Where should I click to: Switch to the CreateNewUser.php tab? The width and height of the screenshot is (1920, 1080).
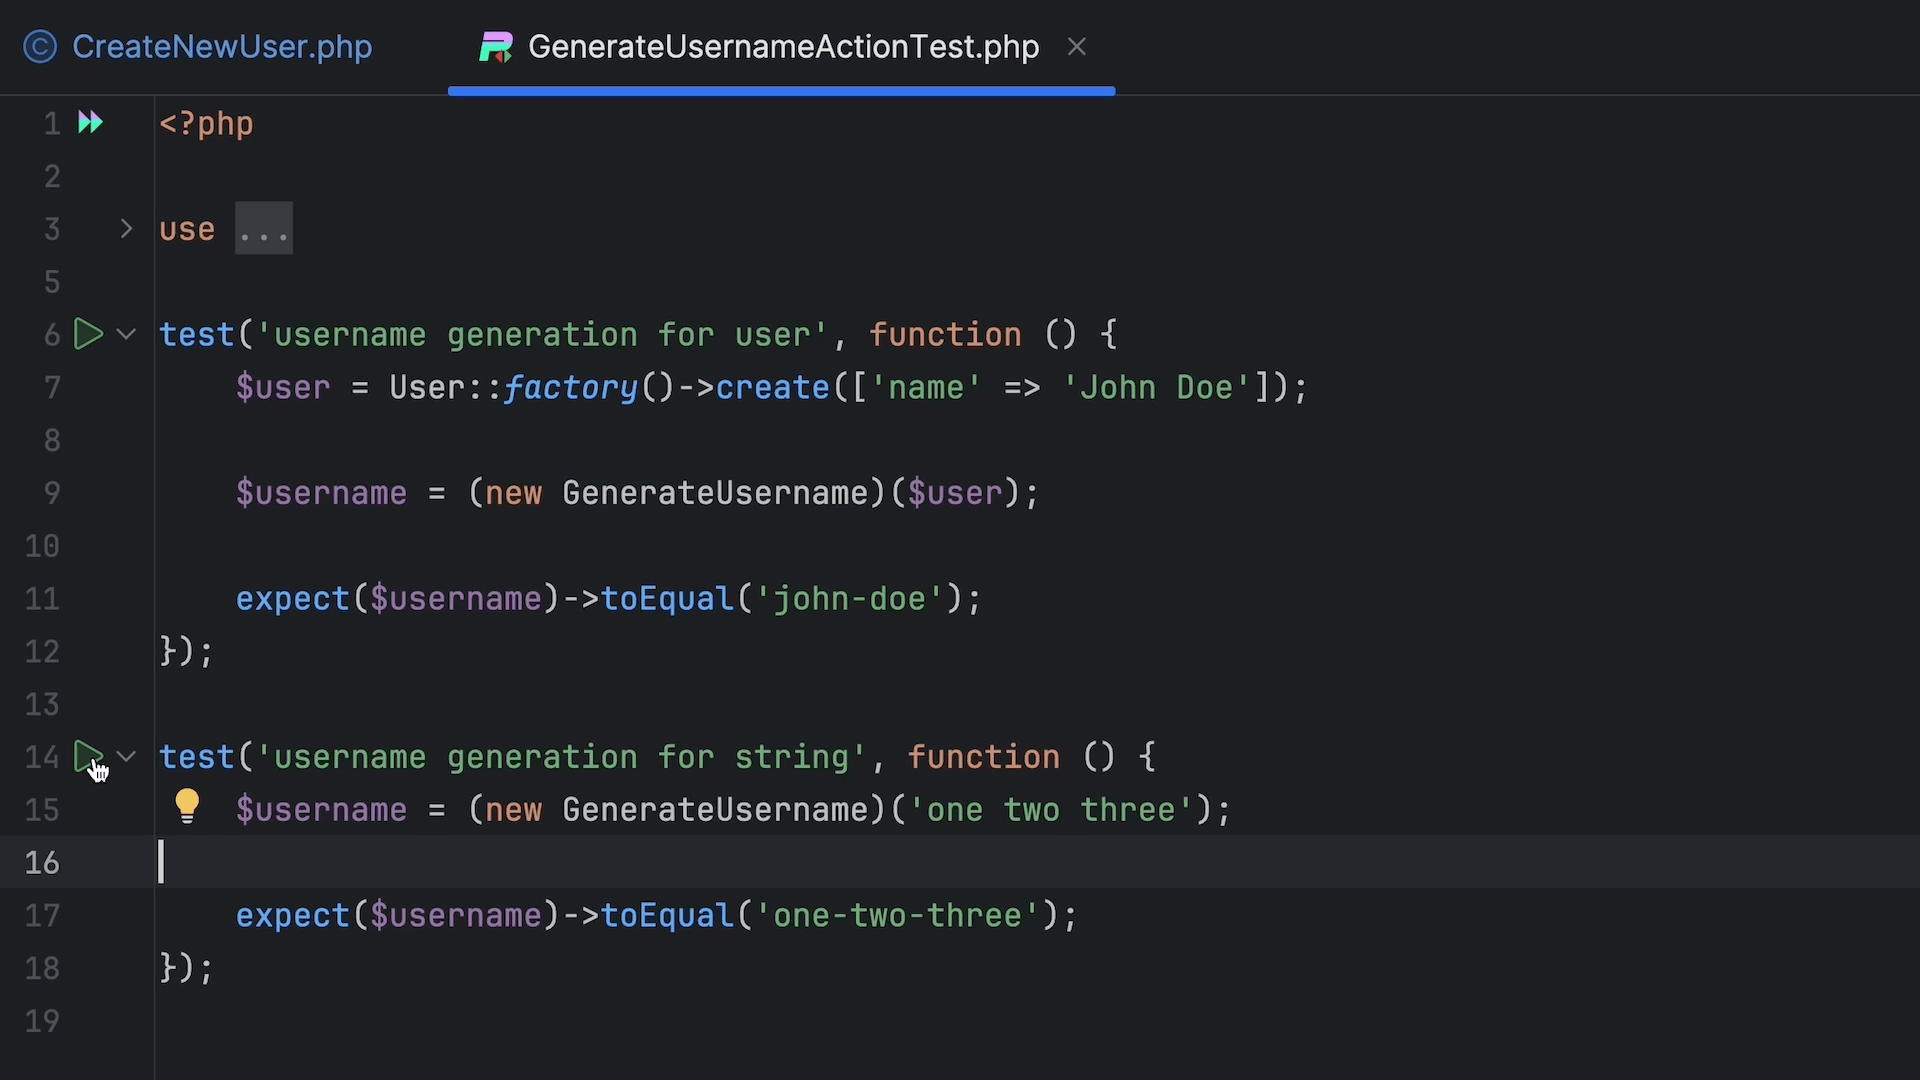click(222, 47)
